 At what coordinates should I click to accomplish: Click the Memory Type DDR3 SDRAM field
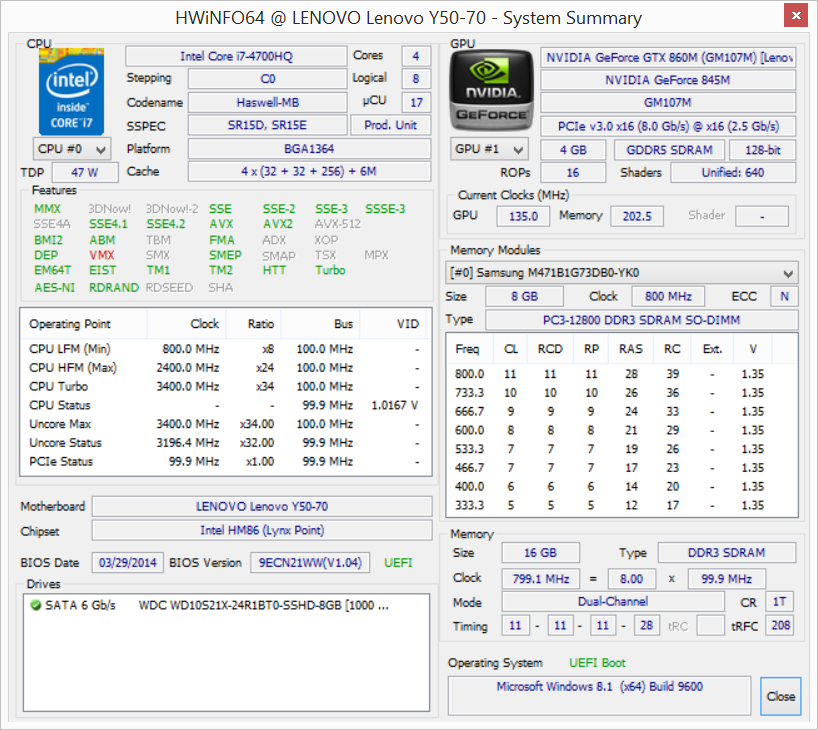(727, 553)
